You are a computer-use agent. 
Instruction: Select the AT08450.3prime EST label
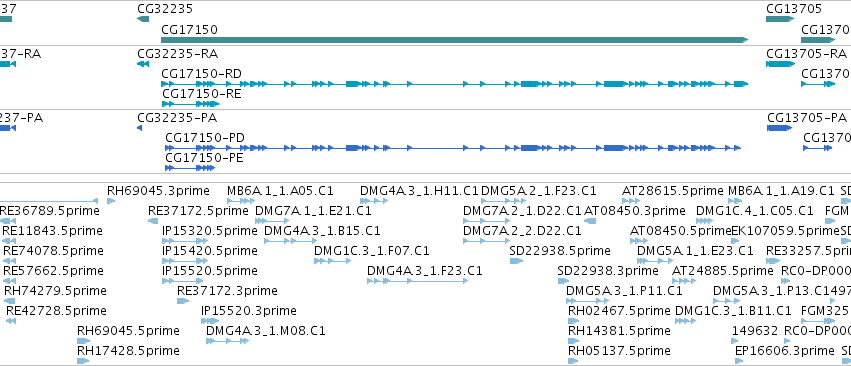pos(635,211)
